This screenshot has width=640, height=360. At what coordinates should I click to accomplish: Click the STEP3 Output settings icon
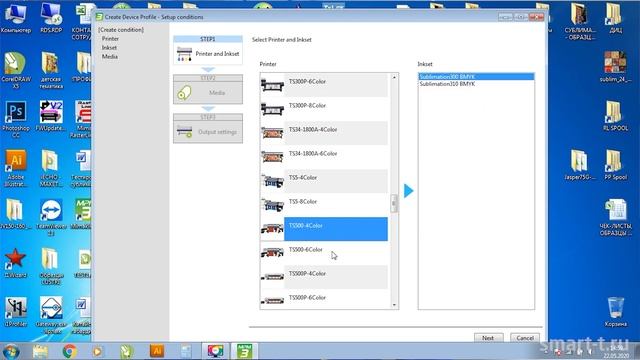point(184,132)
